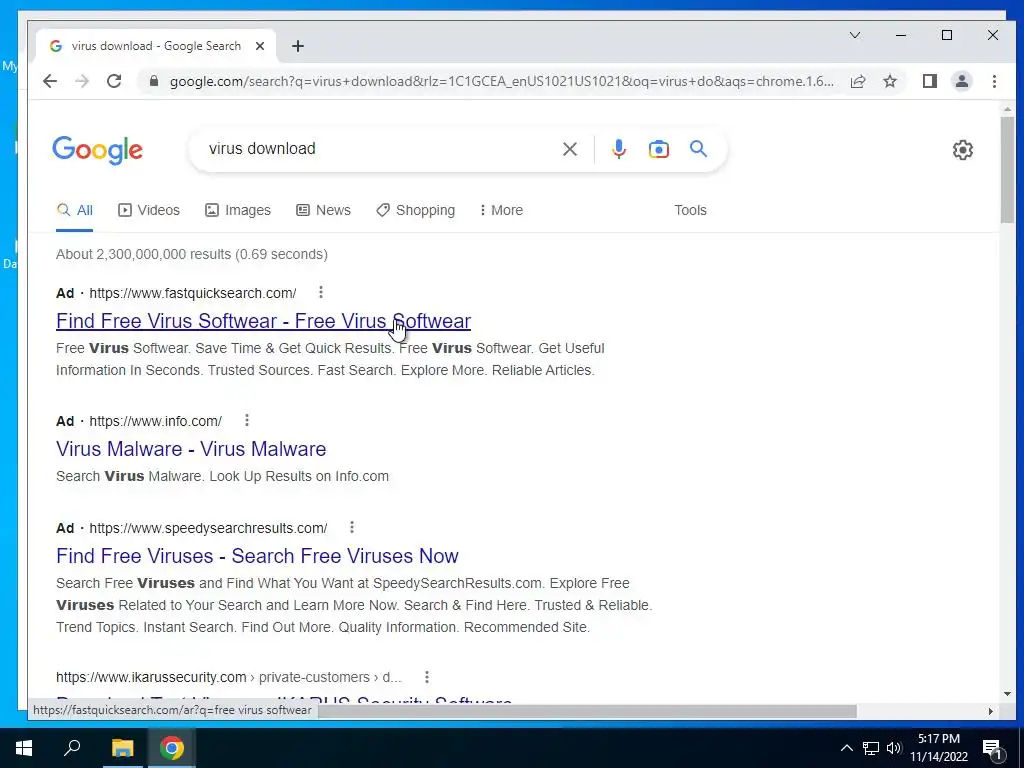Open volume speaker tray icon
The width and height of the screenshot is (1024, 768).
894,748
